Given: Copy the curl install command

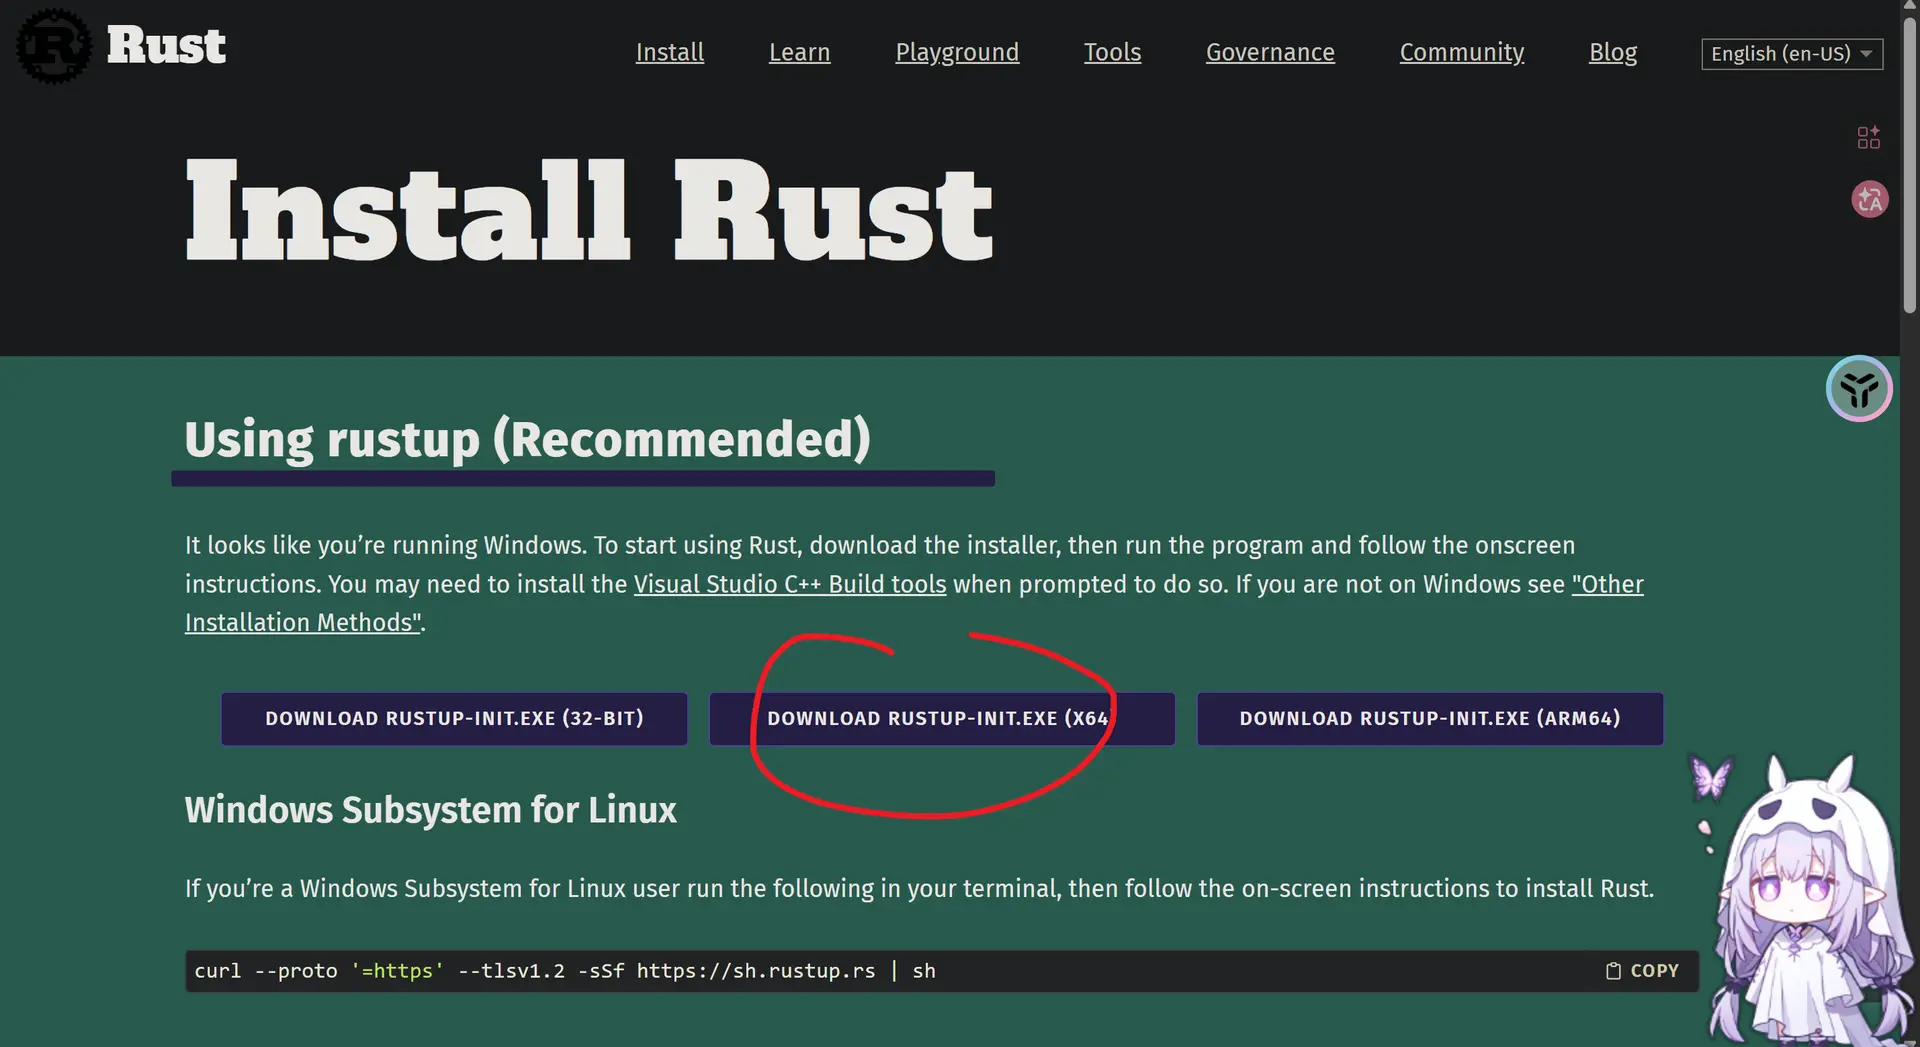Looking at the screenshot, I should 1642,971.
